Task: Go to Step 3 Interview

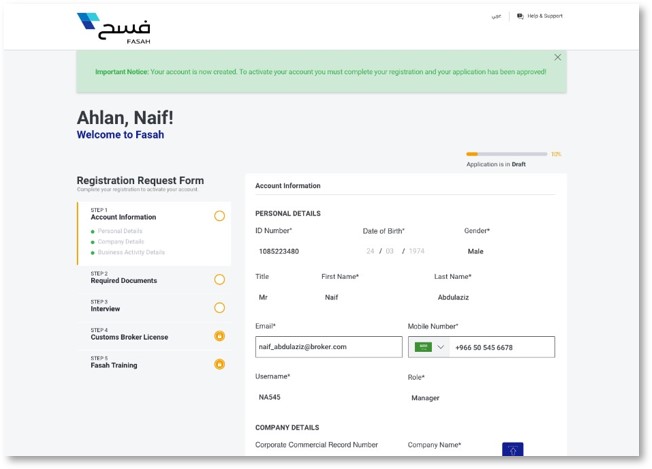Action: click(105, 309)
